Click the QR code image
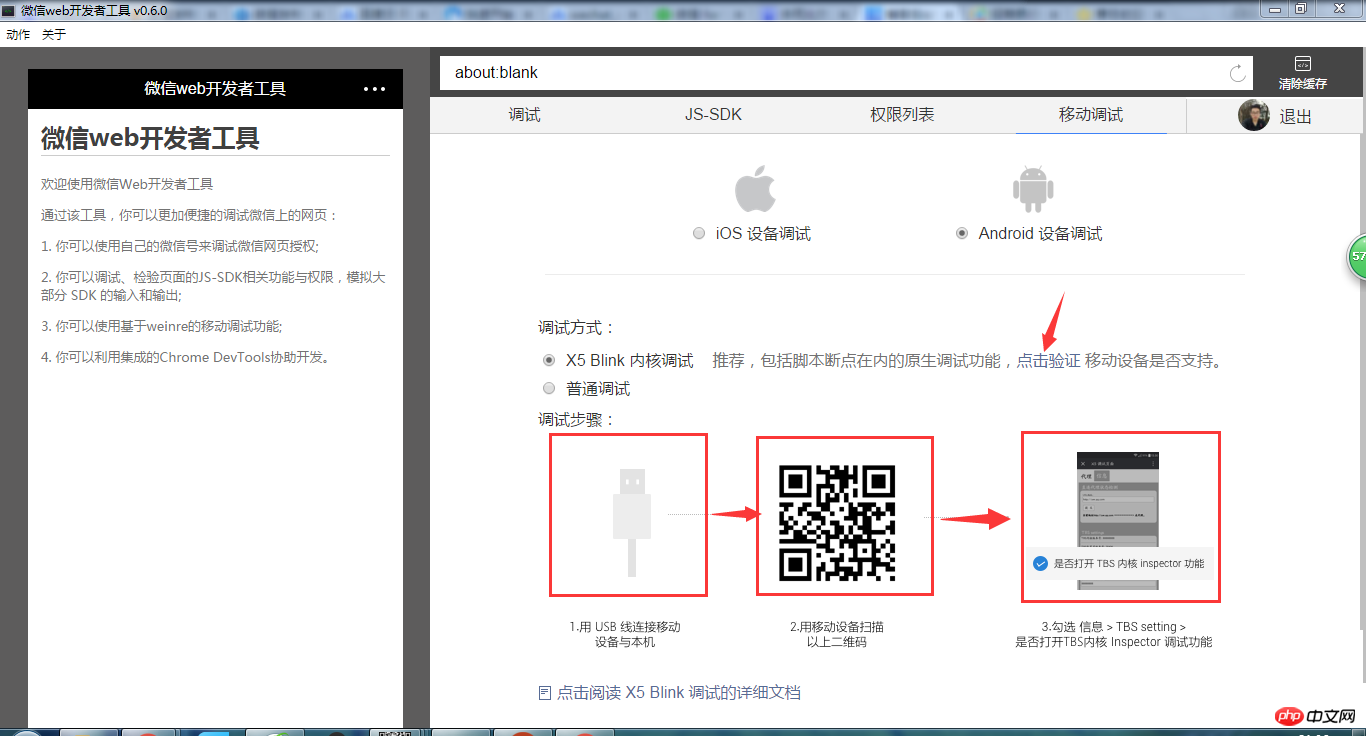The width and height of the screenshot is (1366, 736). (837, 523)
